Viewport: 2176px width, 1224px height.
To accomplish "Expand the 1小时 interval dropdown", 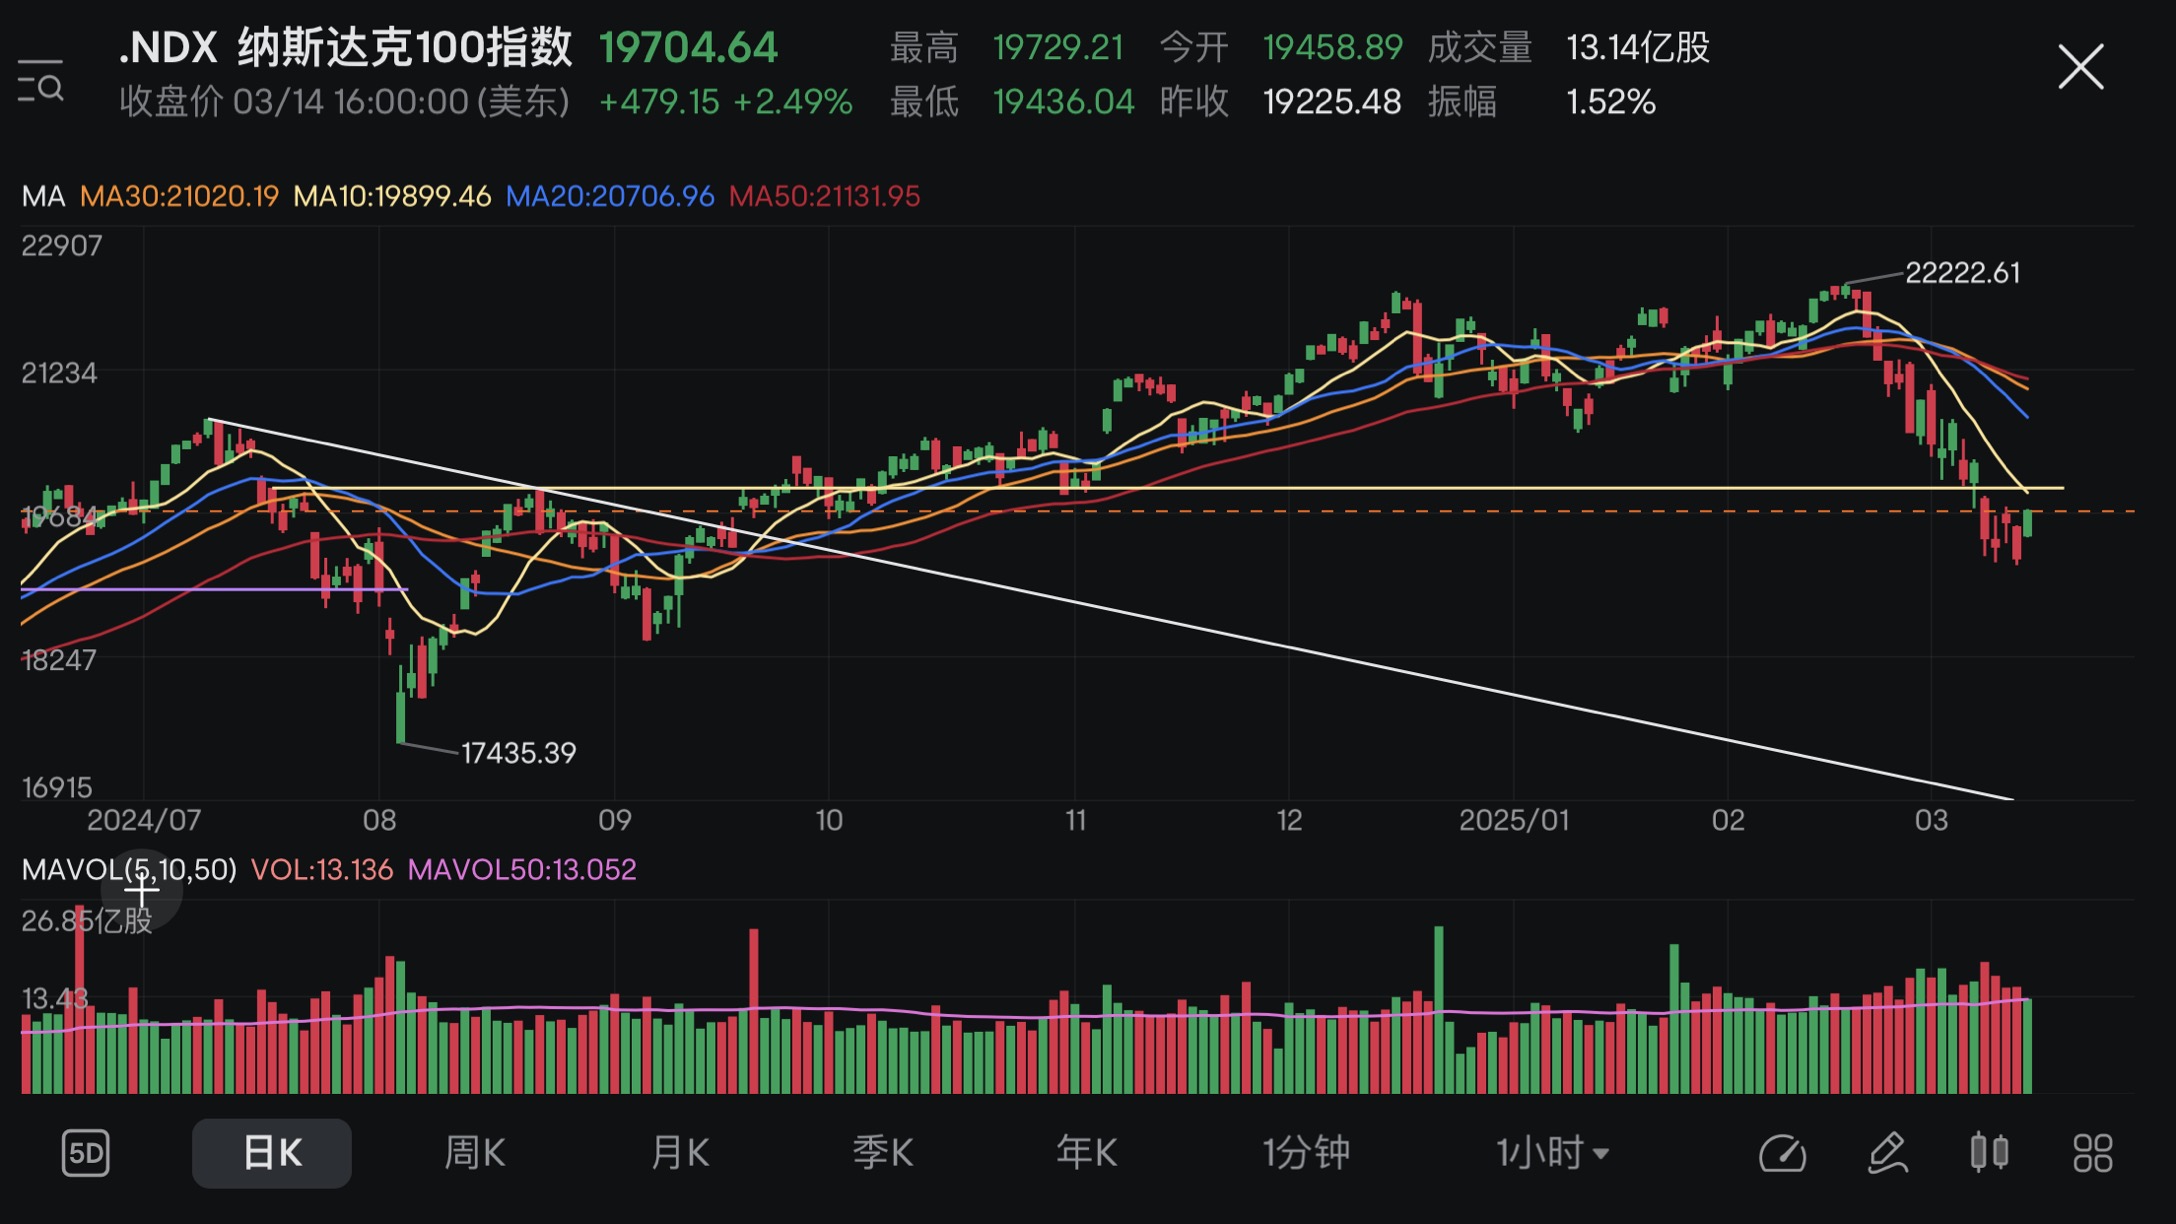I will point(1552,1153).
